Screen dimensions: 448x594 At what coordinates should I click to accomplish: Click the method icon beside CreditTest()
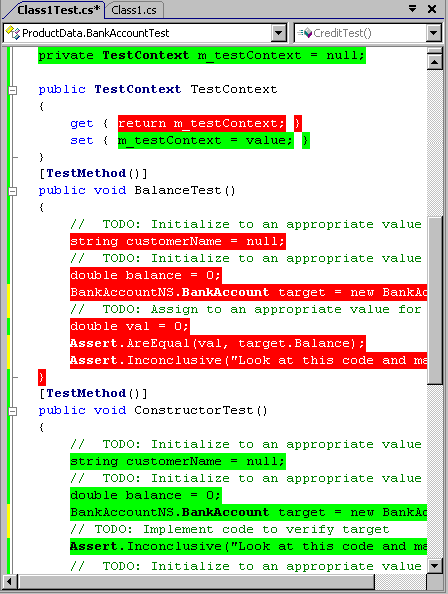tap(305, 33)
